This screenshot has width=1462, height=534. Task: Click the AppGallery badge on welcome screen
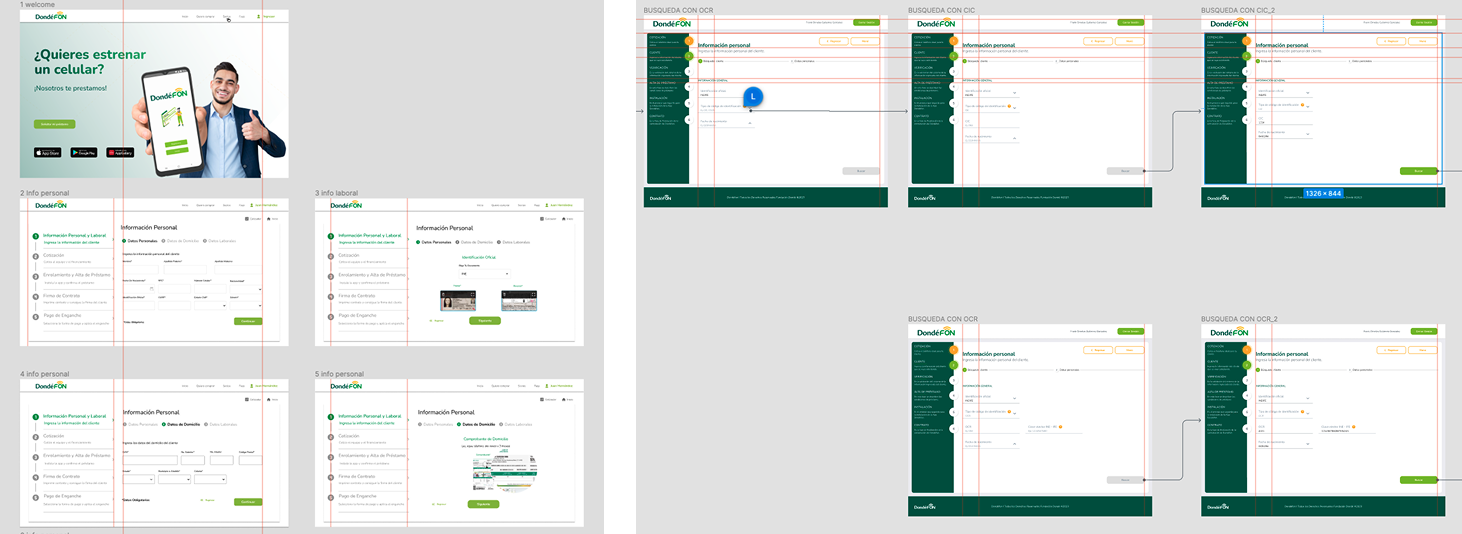click(120, 152)
